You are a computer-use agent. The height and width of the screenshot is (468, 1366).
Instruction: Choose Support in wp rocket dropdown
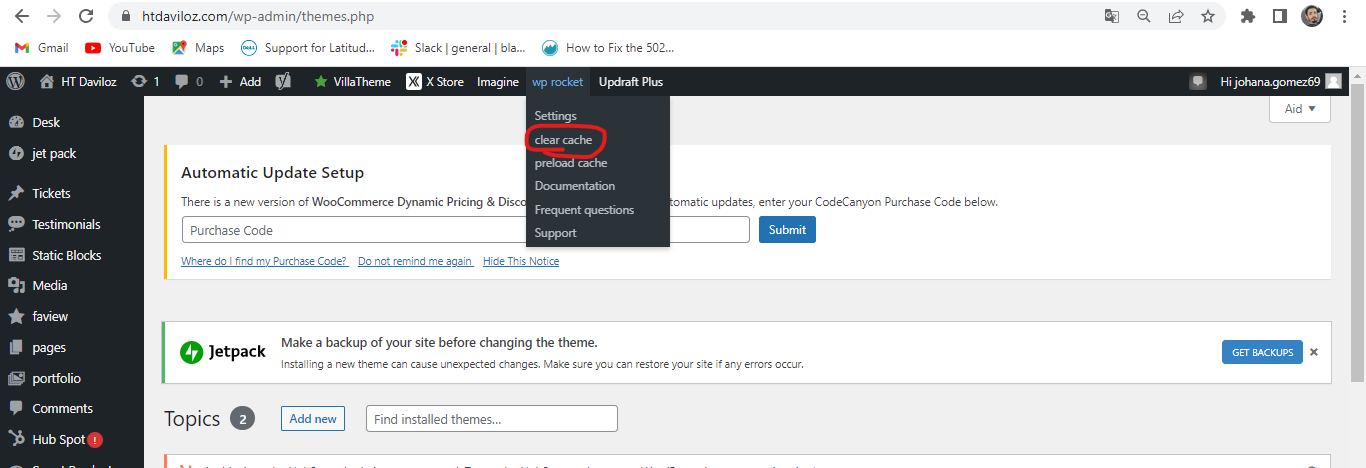[x=555, y=233]
